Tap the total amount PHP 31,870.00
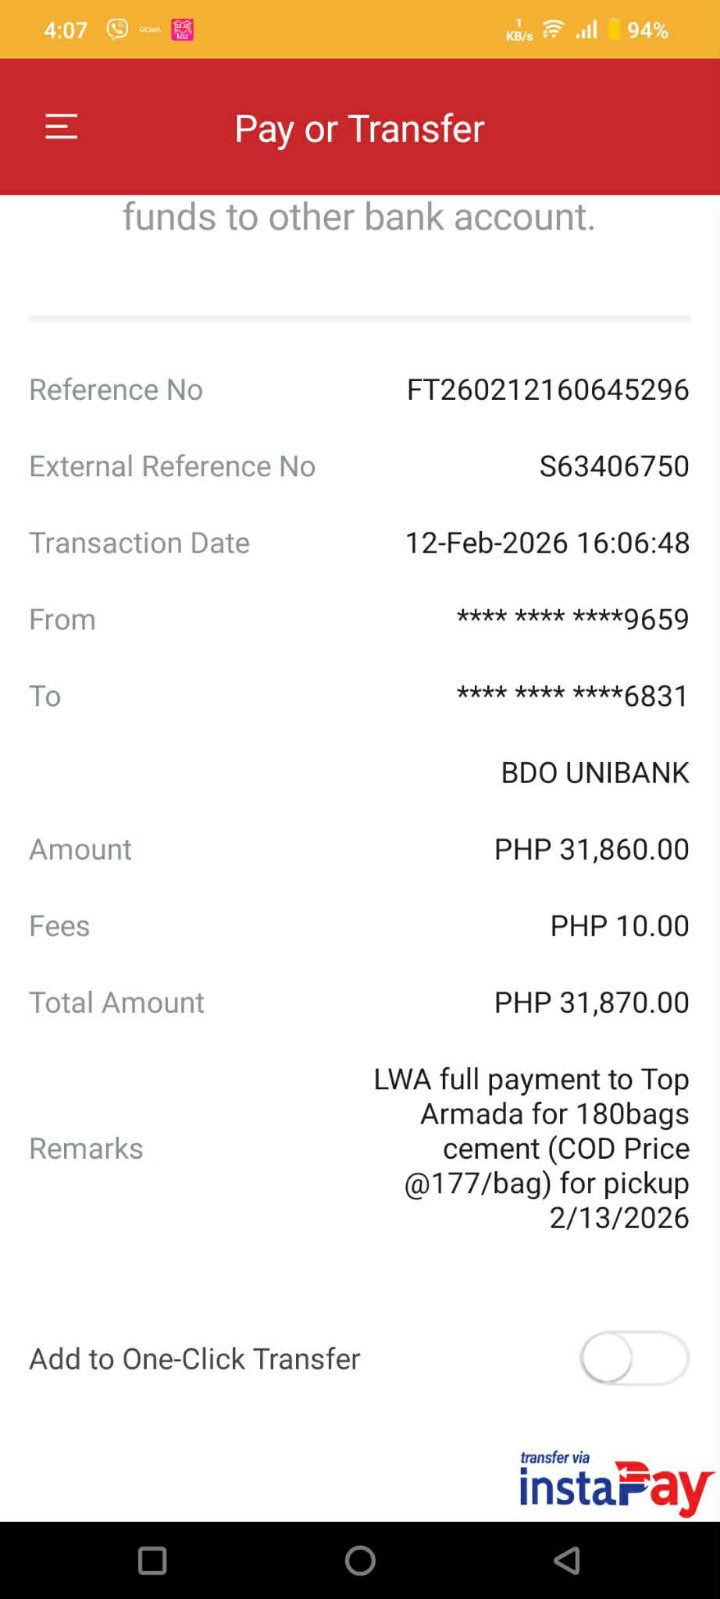Screen dimensions: 720x1599 click(591, 1002)
